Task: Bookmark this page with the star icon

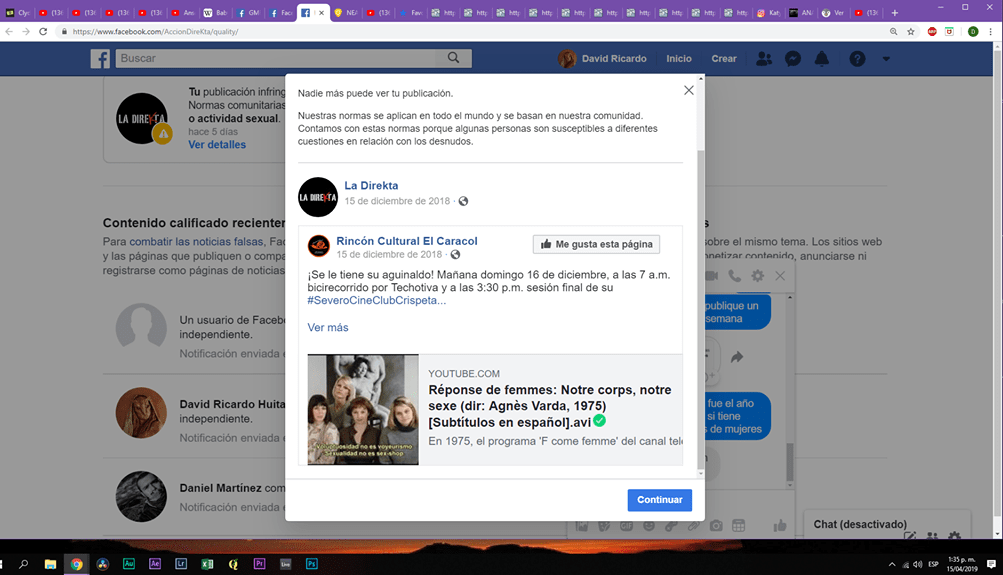Action: pos(911,31)
